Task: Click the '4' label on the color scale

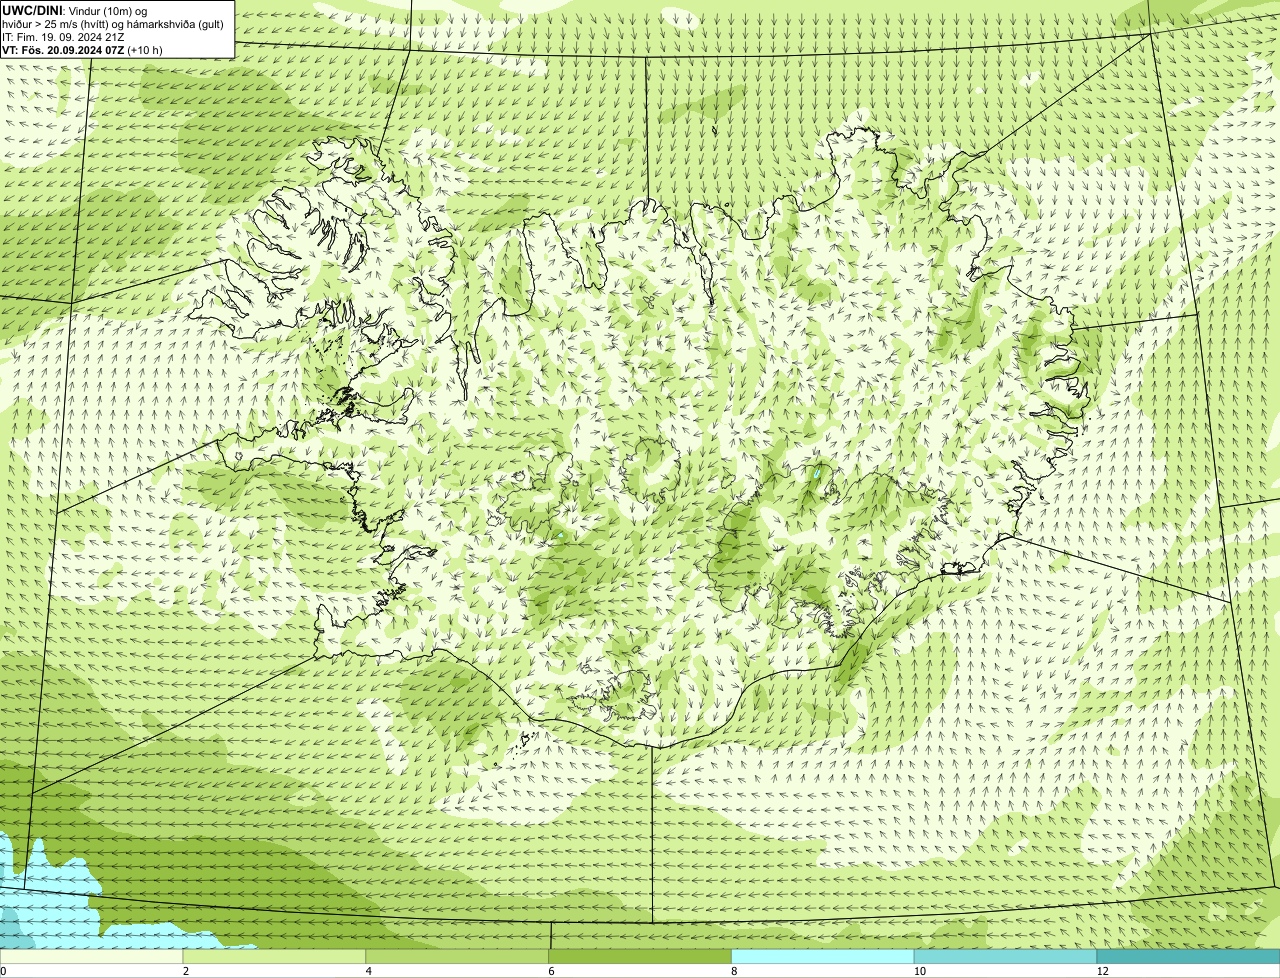Action: click(369, 971)
